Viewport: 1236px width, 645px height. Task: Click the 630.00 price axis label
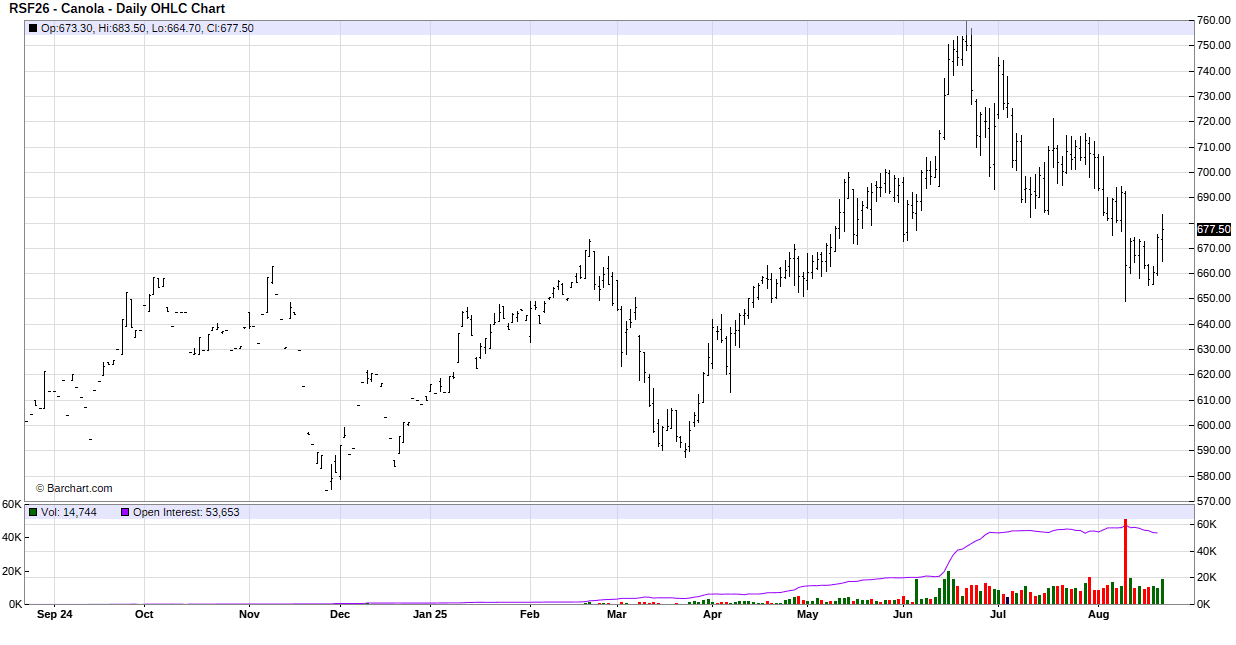tap(1213, 349)
